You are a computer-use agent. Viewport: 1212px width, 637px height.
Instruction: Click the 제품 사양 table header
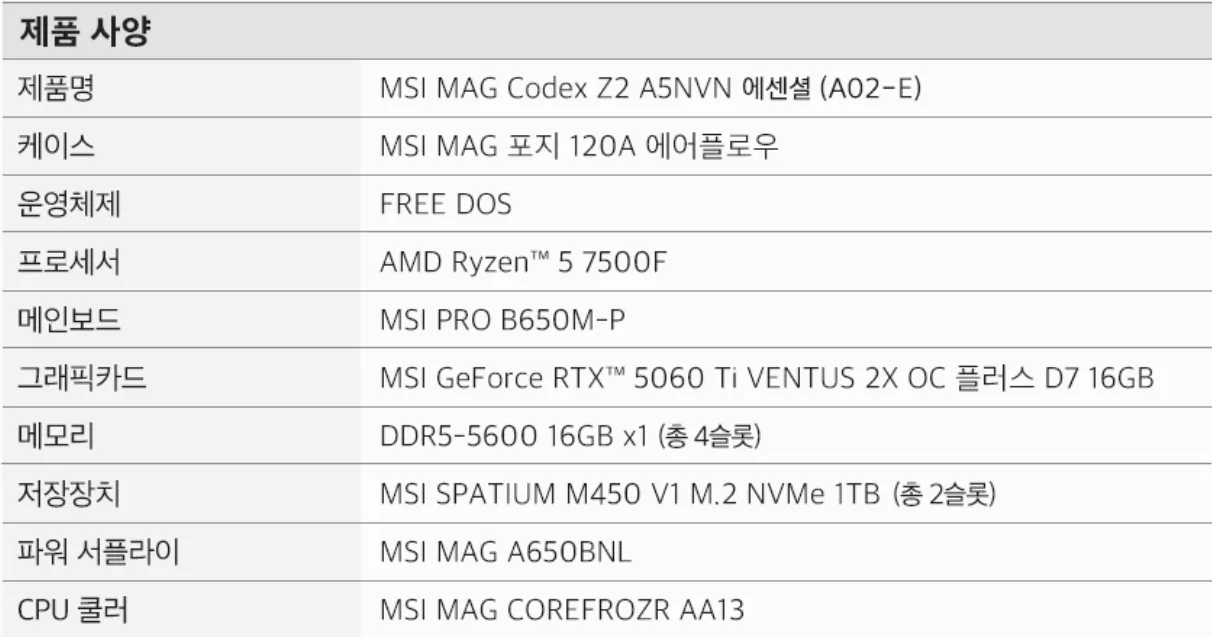coord(84,34)
